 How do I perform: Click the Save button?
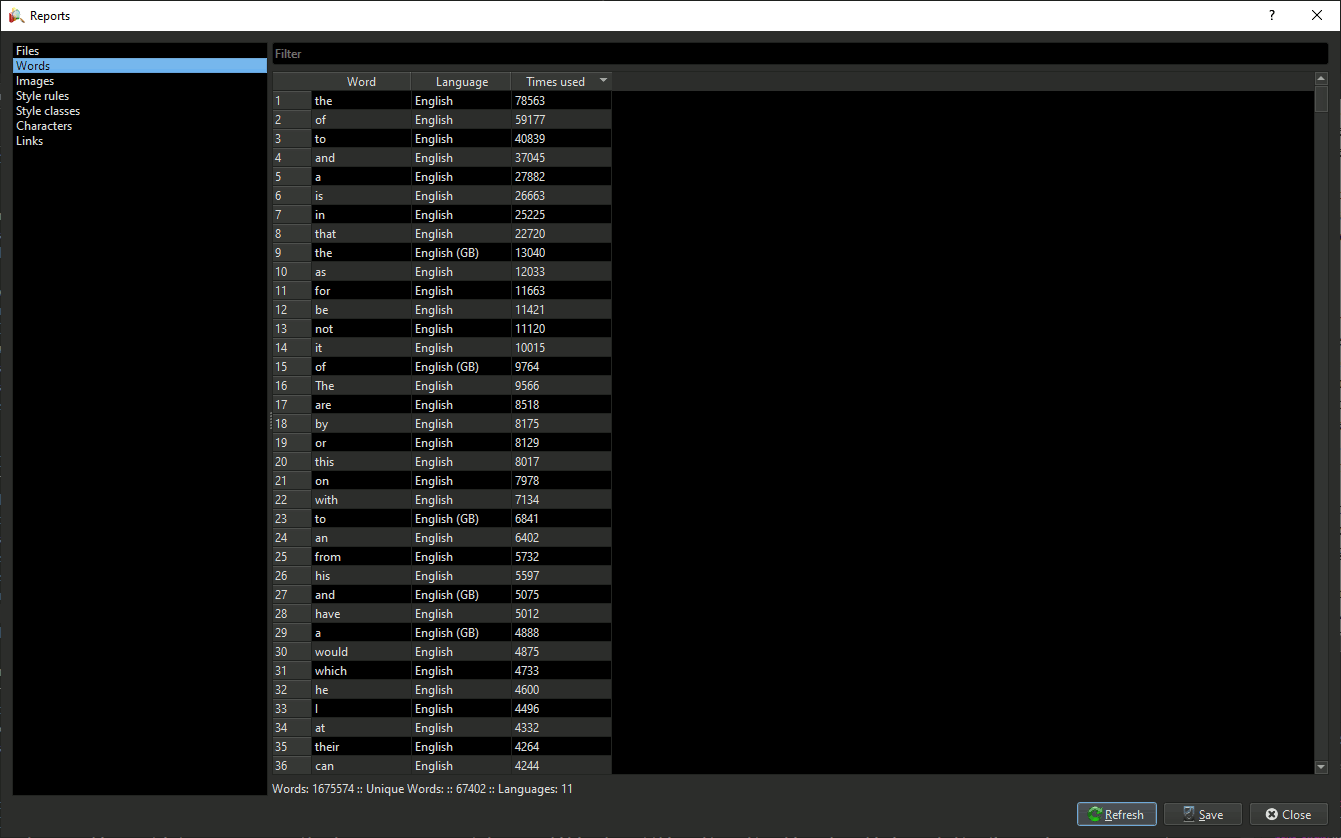coord(1202,814)
